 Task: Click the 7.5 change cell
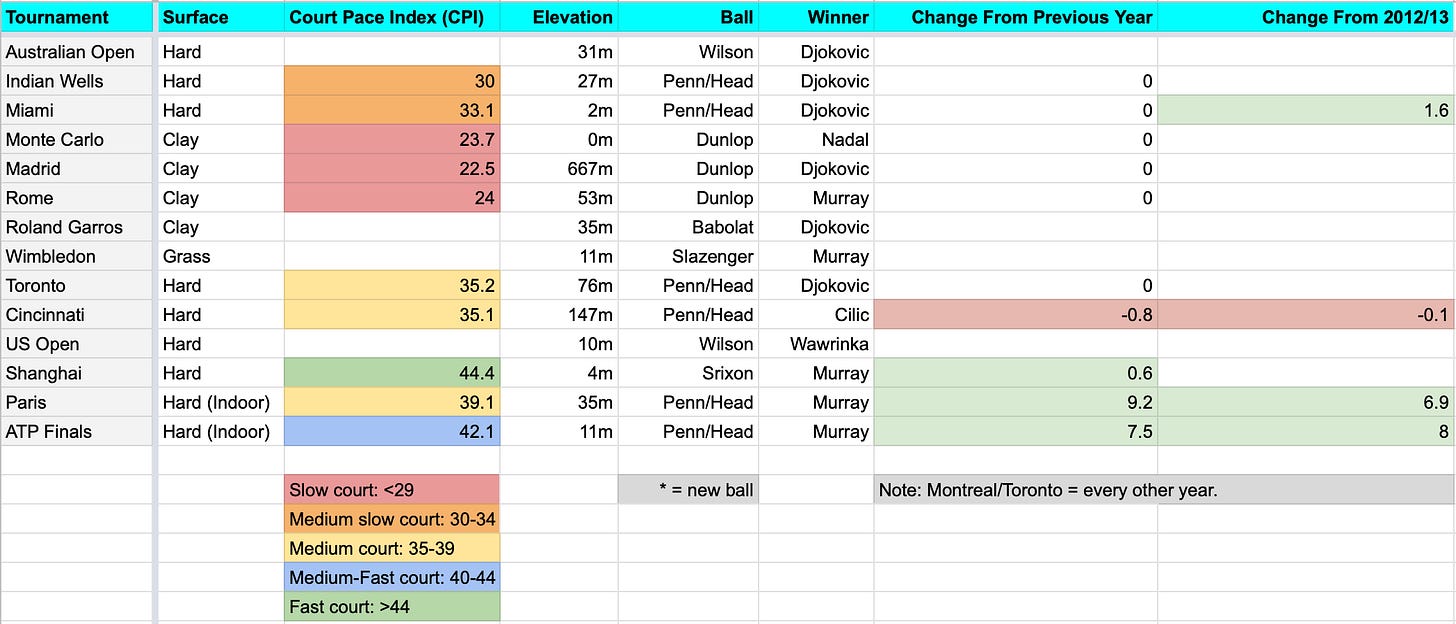(x=1016, y=431)
